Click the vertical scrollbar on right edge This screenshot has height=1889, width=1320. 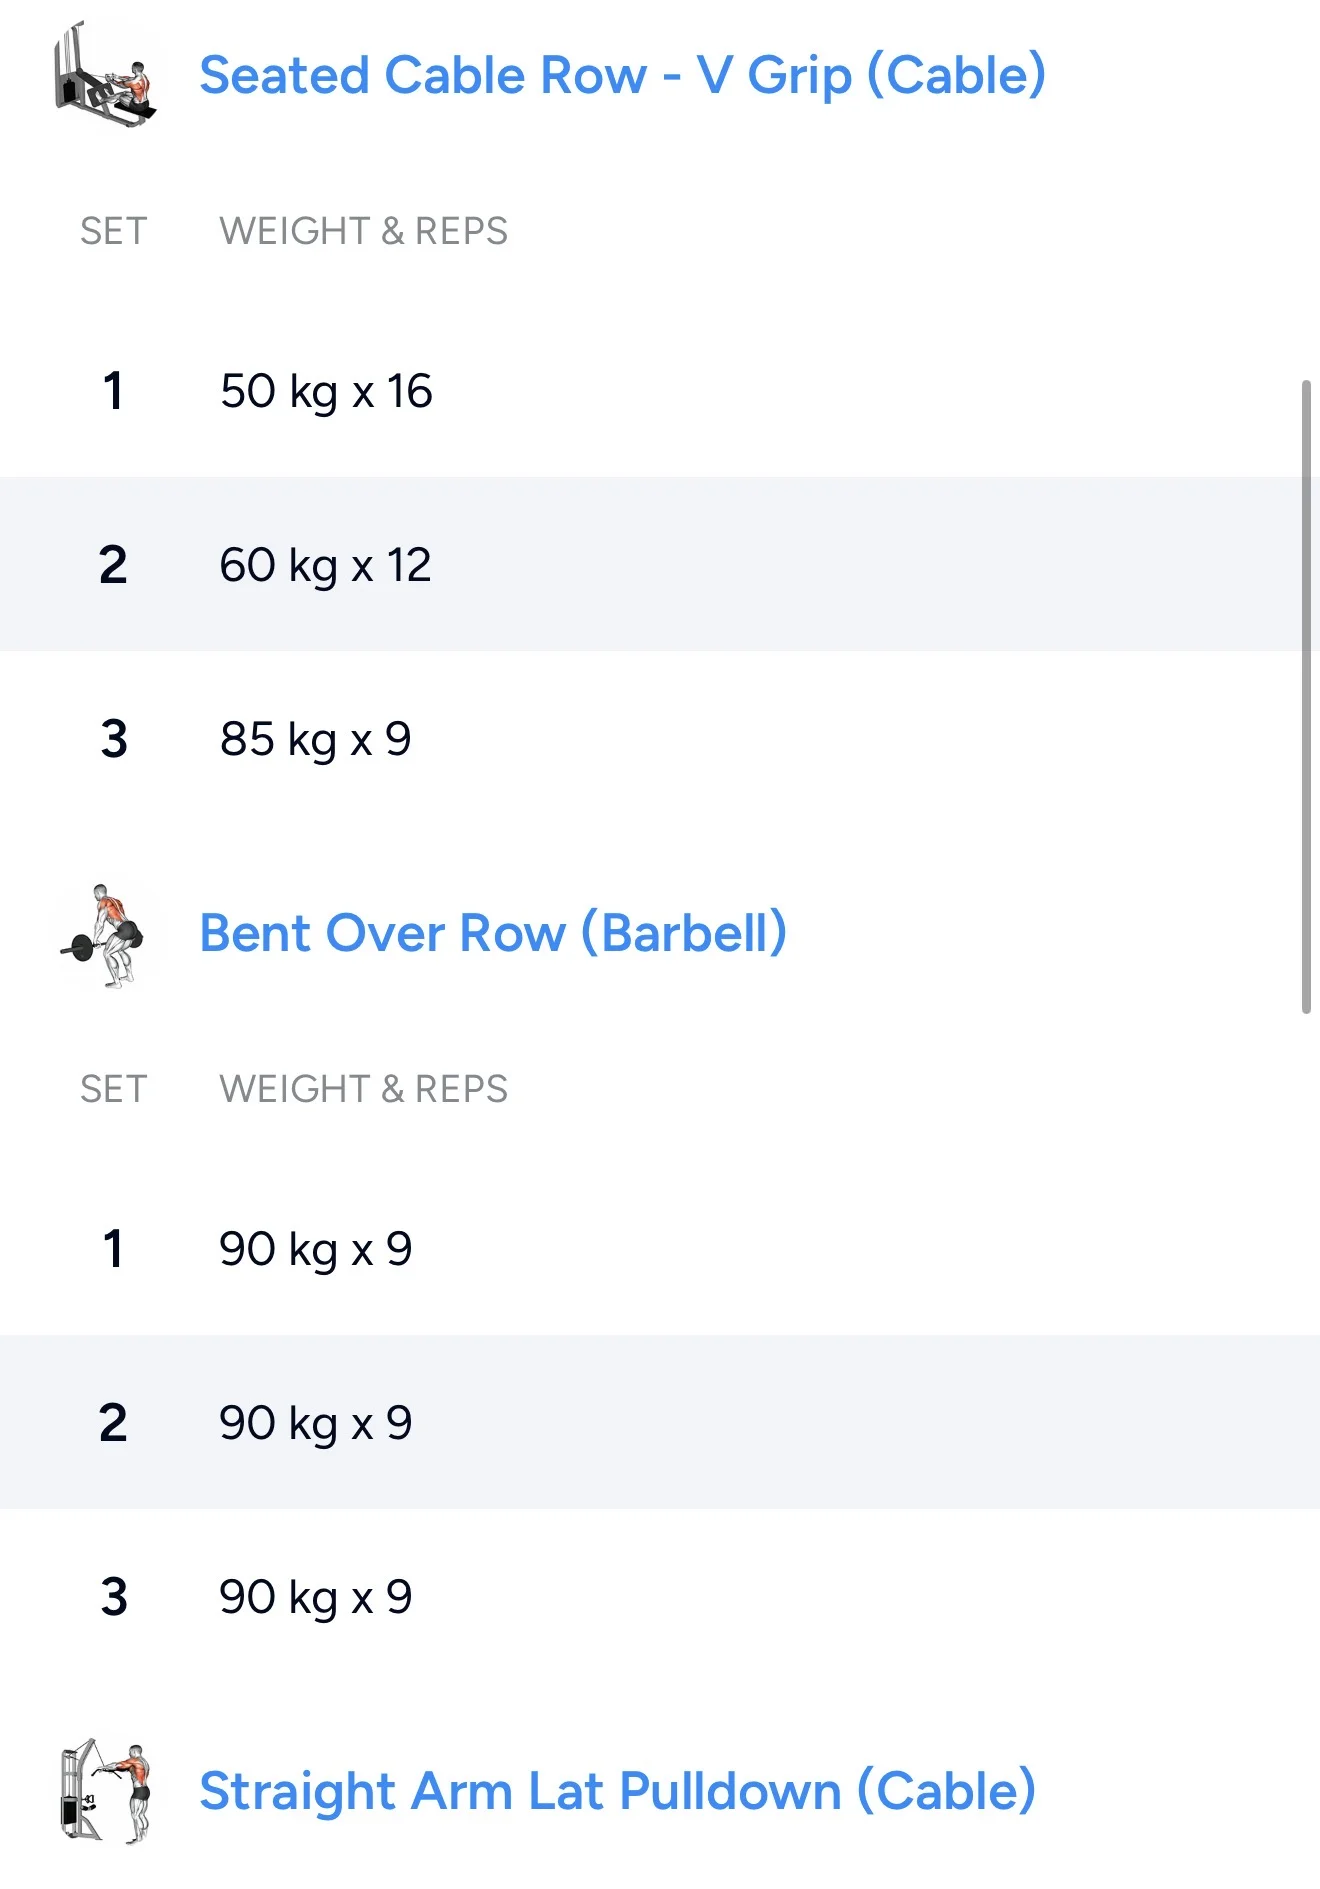[x=1306, y=696]
